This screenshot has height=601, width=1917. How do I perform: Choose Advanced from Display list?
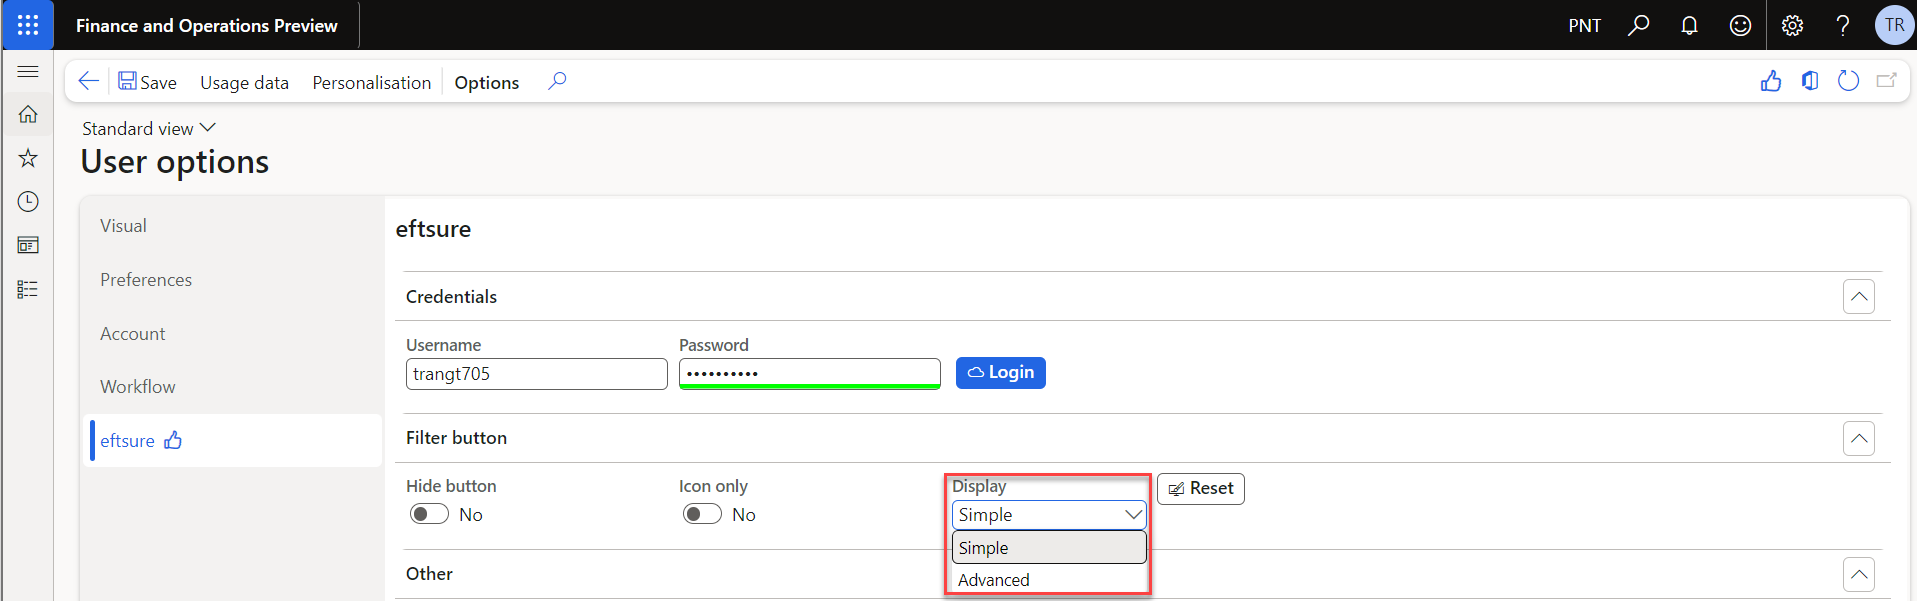coord(1049,580)
